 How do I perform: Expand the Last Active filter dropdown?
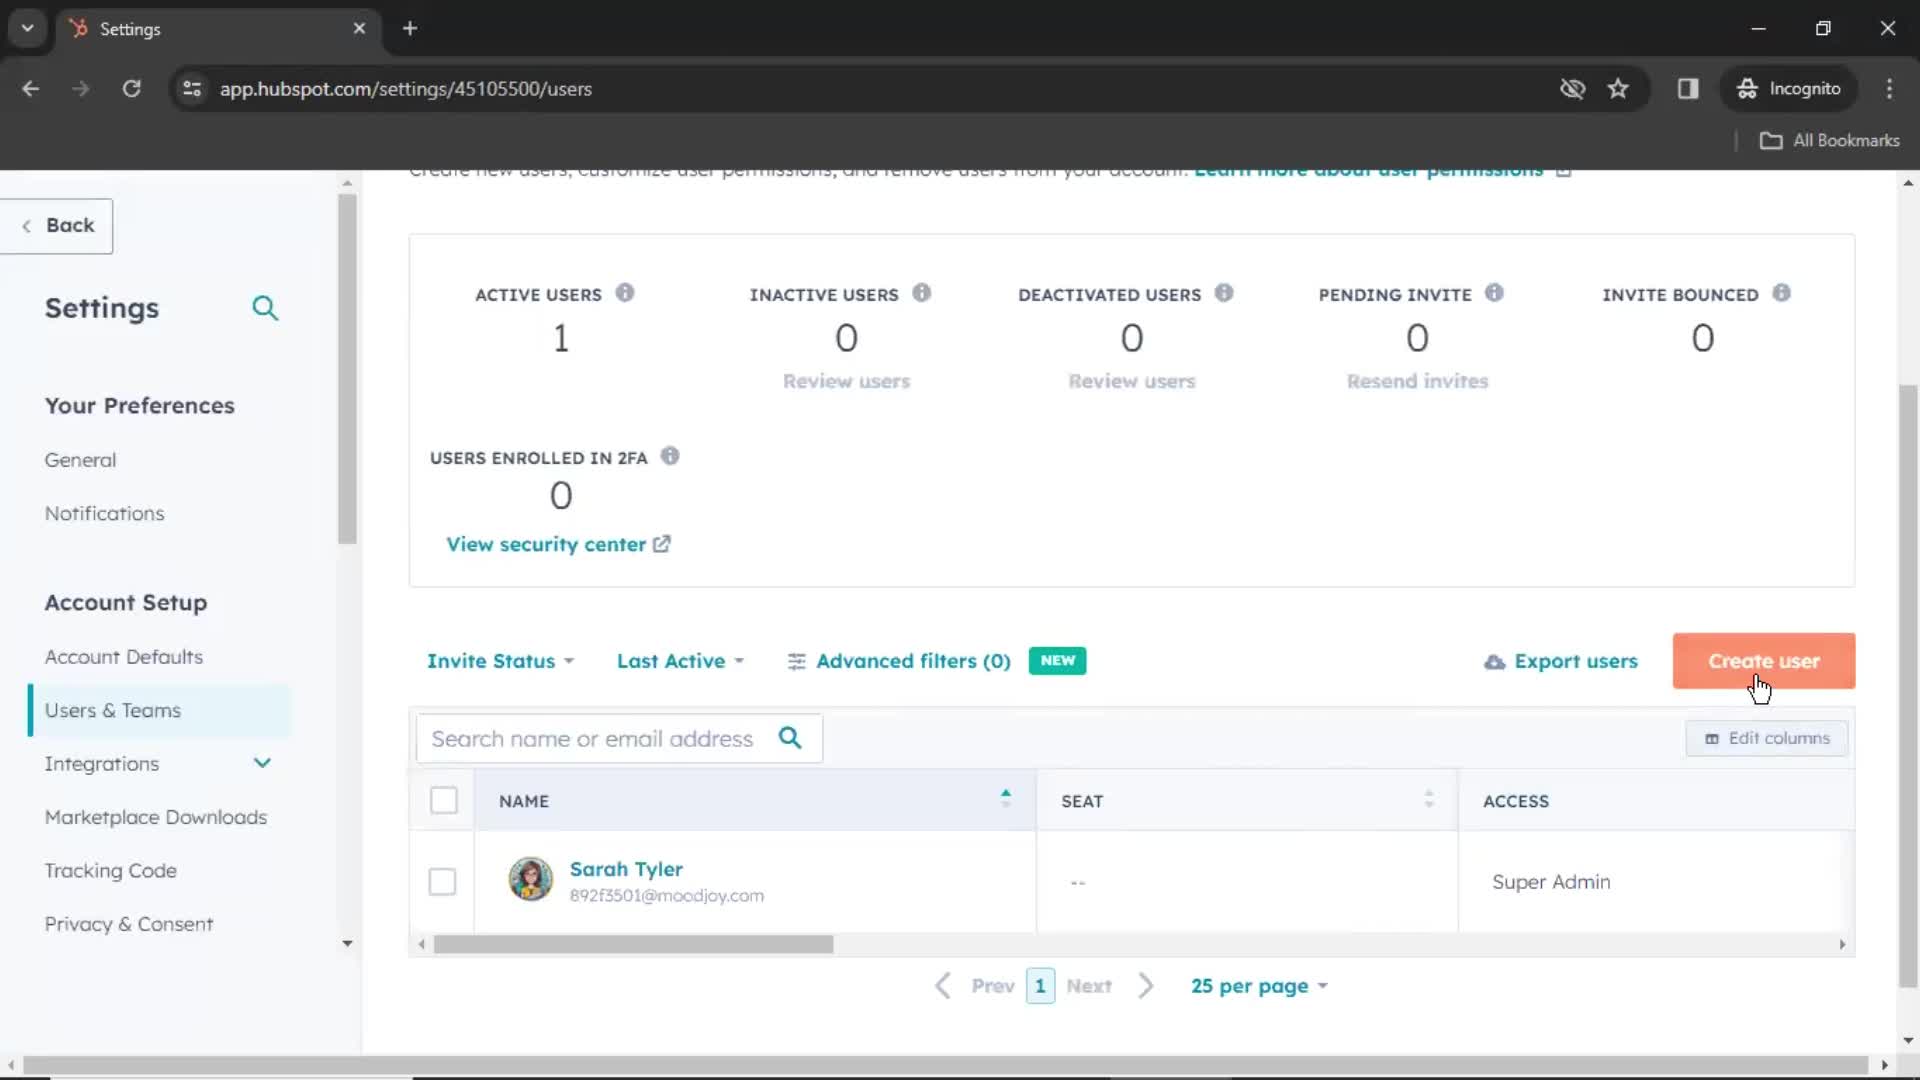point(679,661)
